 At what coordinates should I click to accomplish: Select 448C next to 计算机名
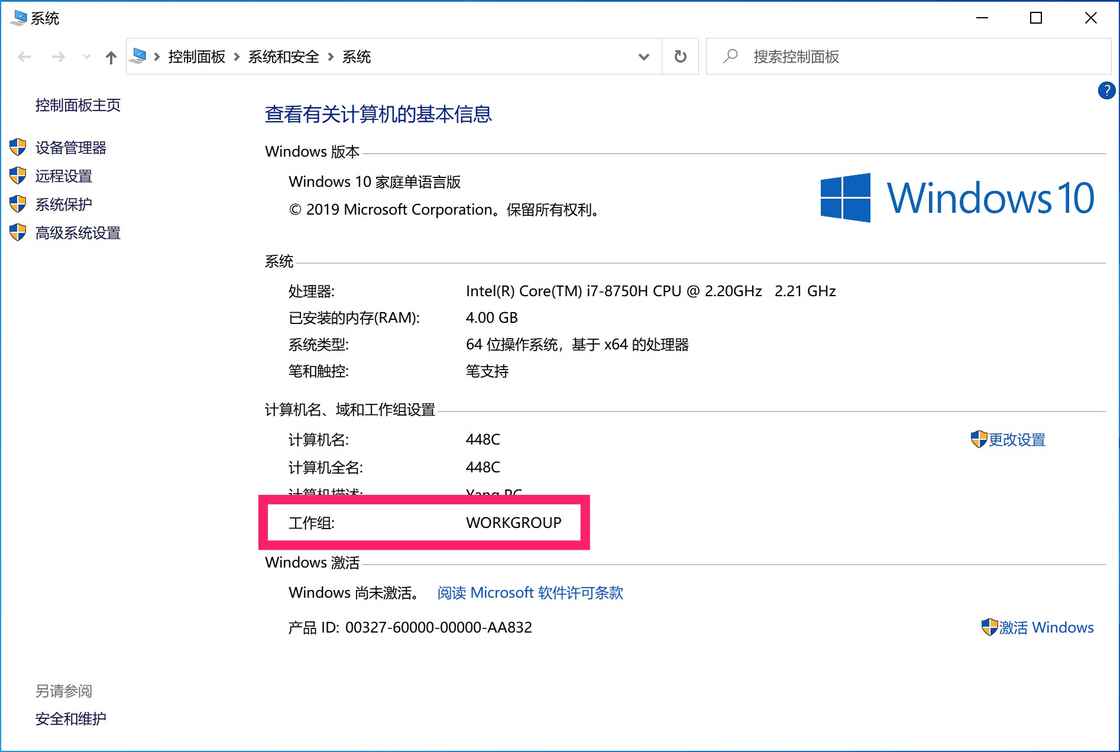point(483,440)
